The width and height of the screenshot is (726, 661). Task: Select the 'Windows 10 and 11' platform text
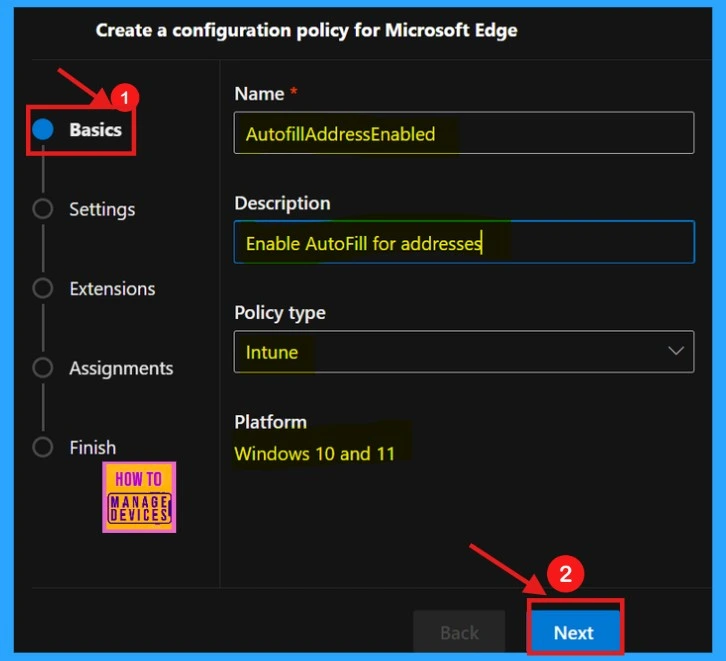[x=314, y=454]
